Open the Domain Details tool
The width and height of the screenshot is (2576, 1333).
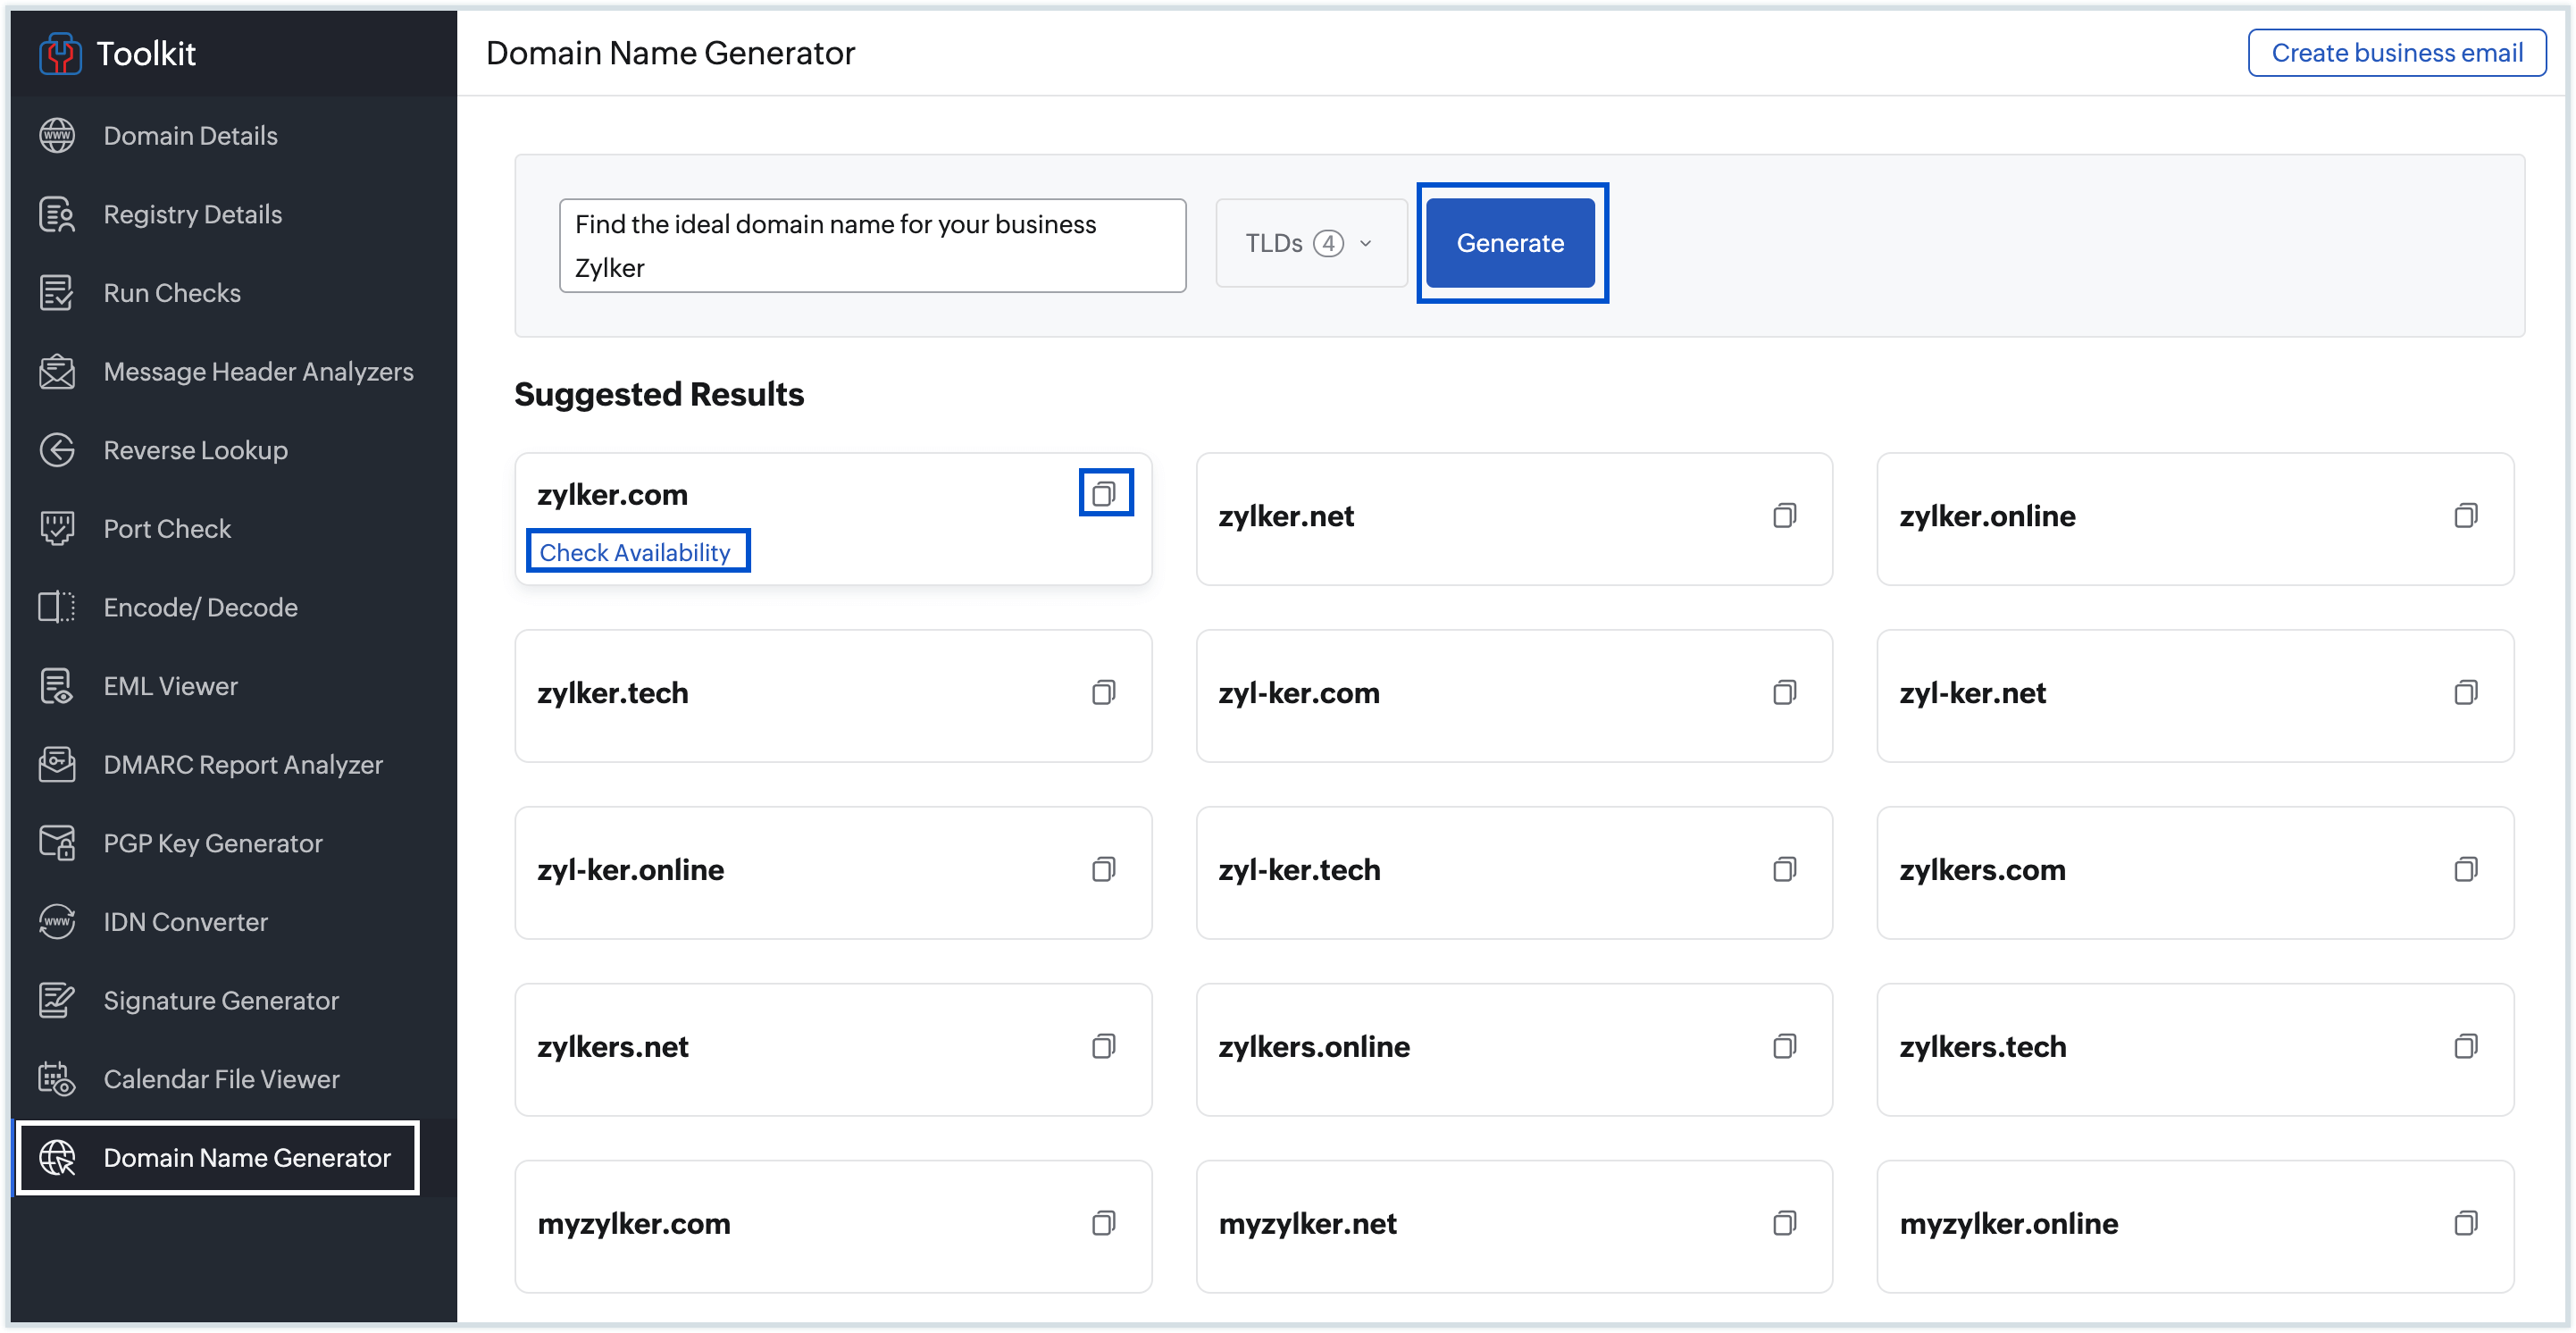click(x=190, y=135)
